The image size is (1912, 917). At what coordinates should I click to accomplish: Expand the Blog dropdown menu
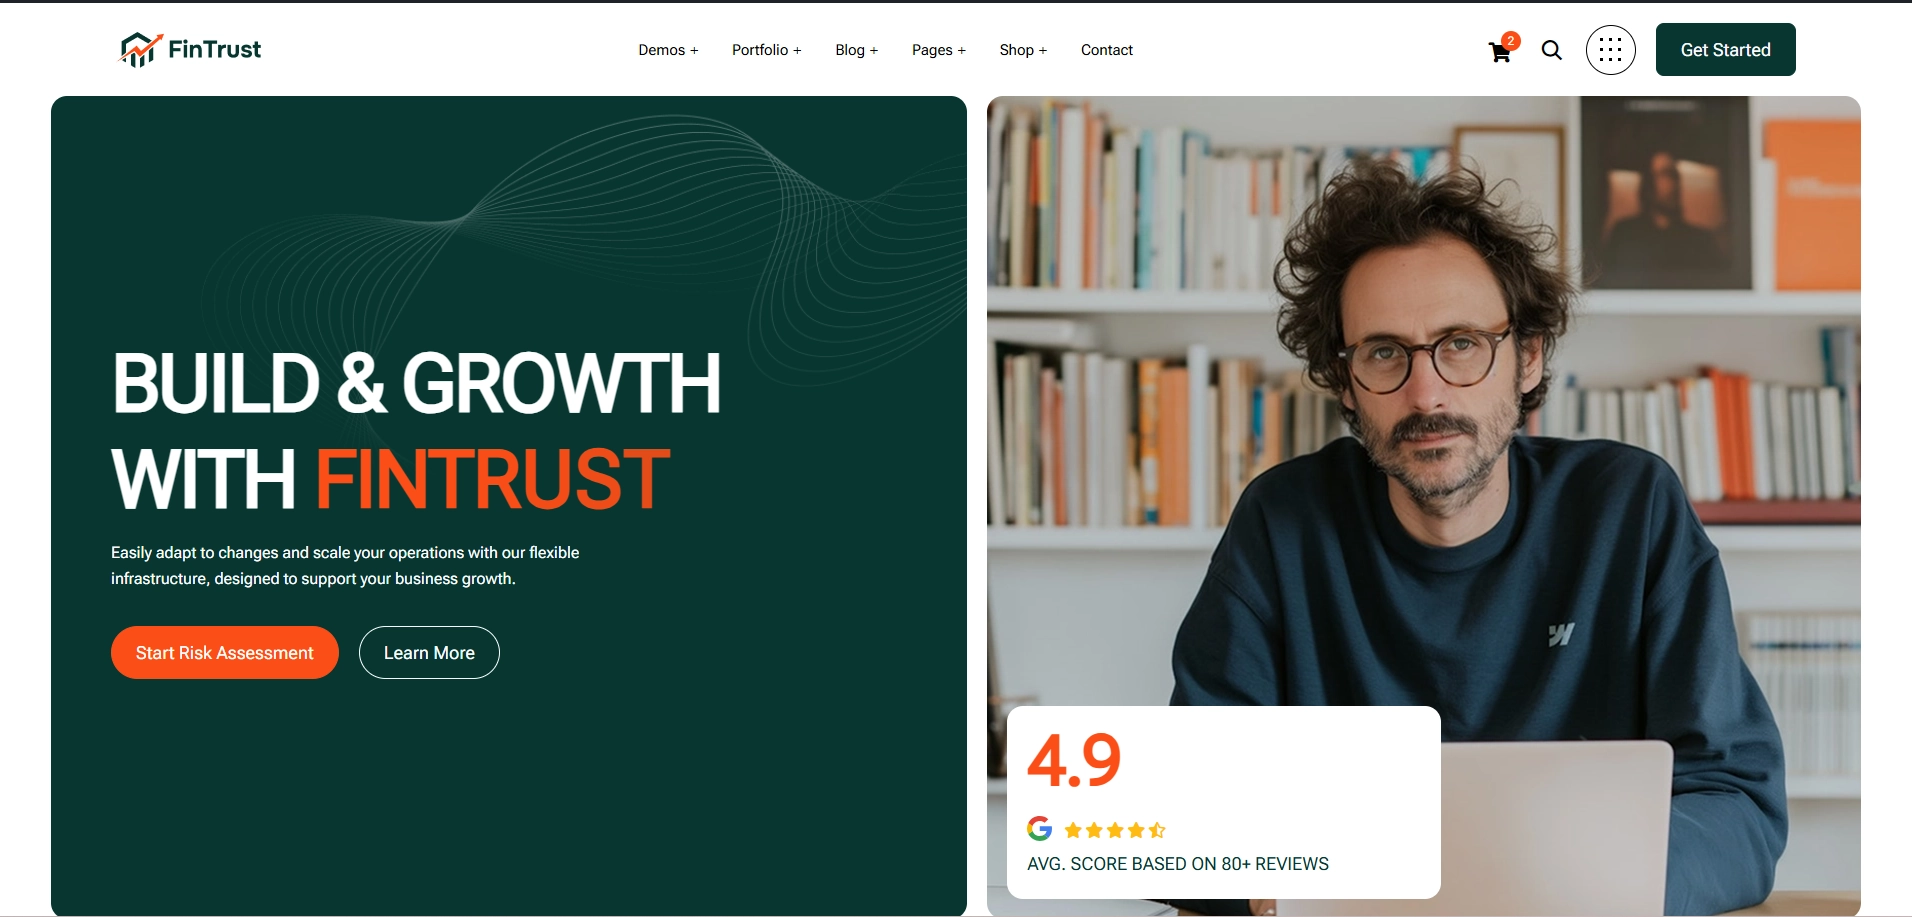pyautogui.click(x=856, y=50)
